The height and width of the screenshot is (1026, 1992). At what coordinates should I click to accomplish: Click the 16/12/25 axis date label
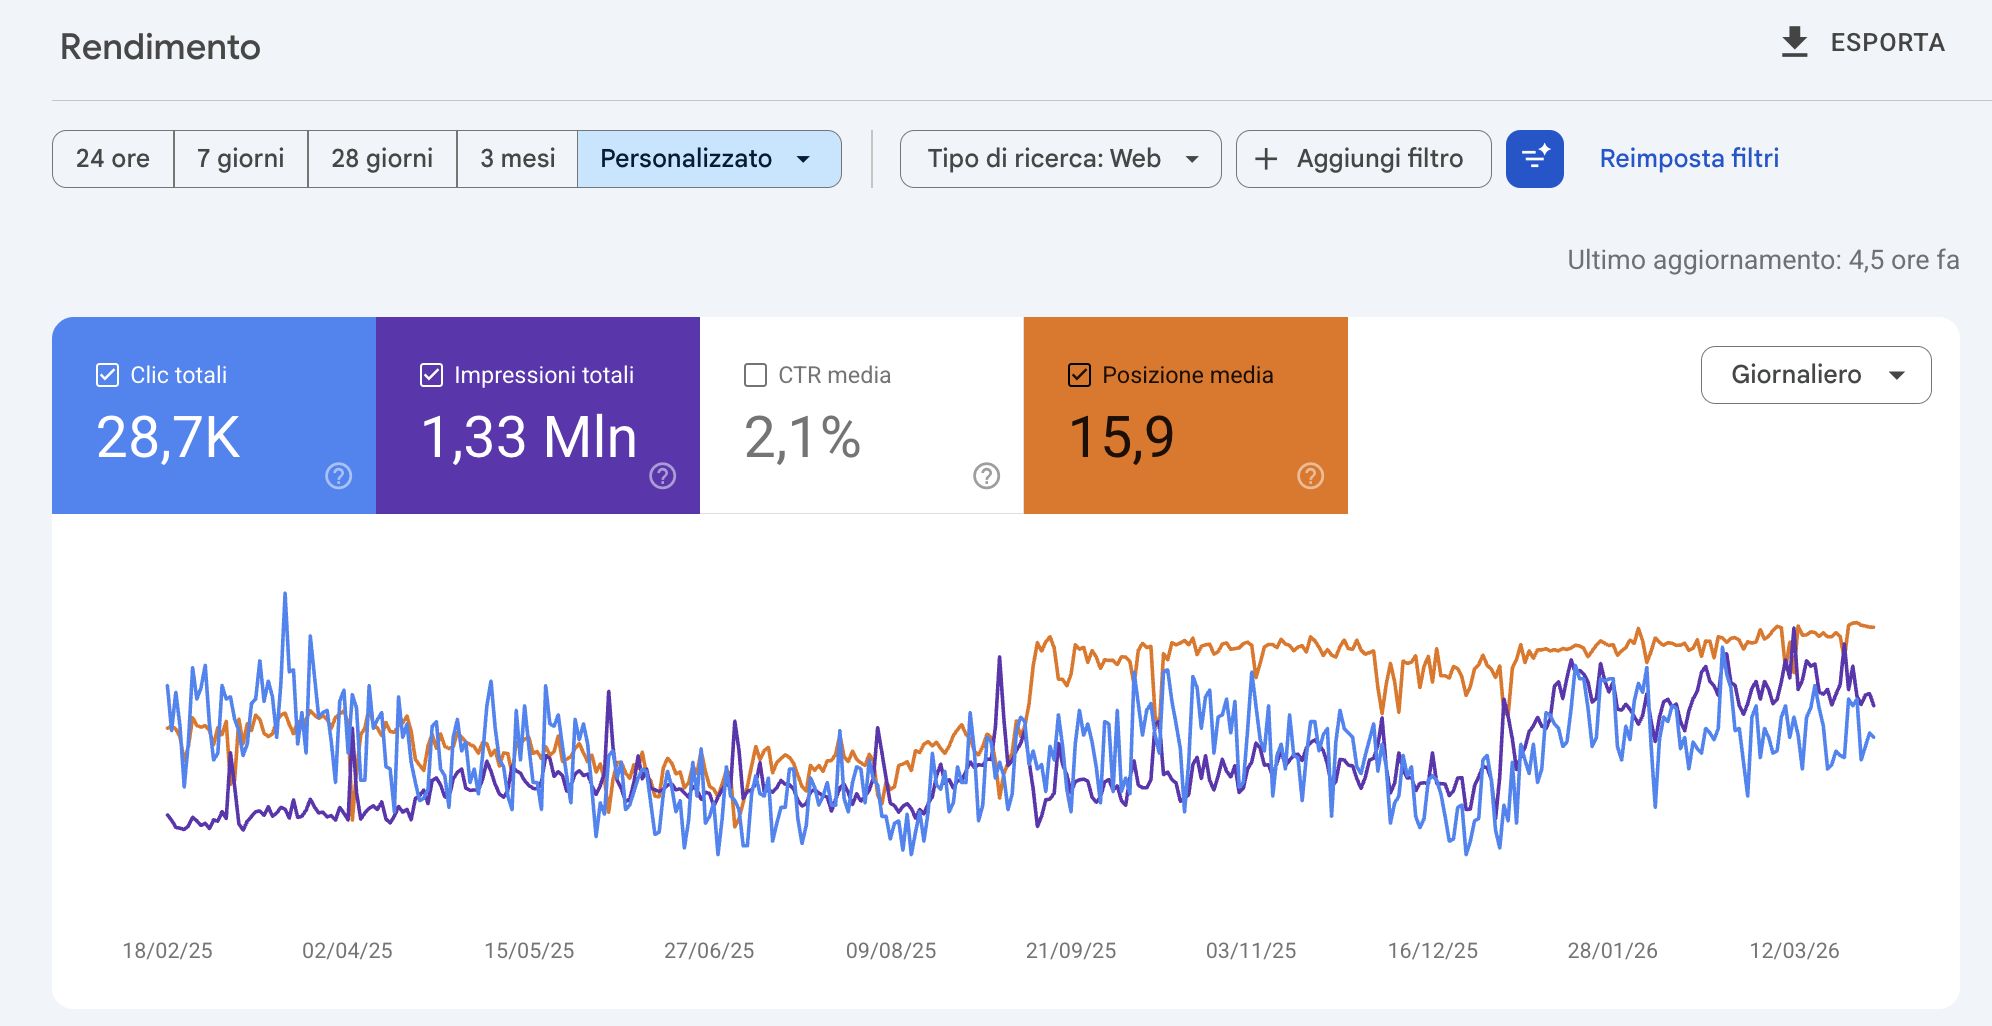pyautogui.click(x=1433, y=951)
